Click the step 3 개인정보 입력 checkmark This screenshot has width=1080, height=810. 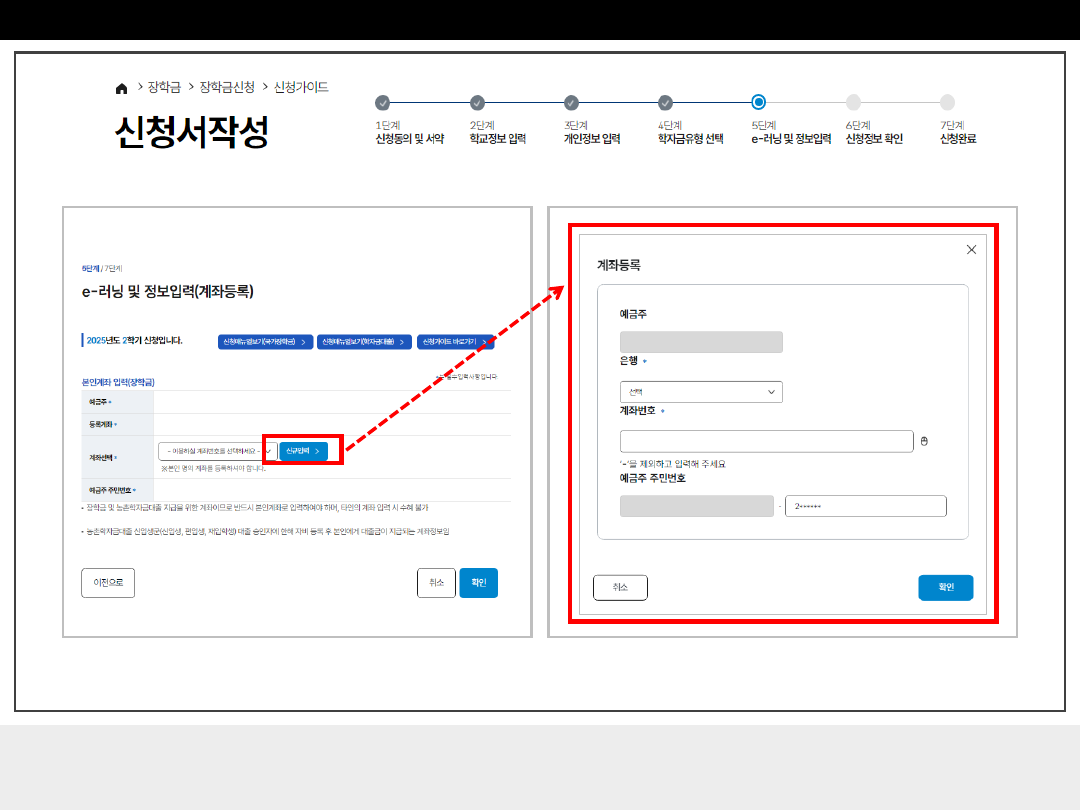[571, 102]
